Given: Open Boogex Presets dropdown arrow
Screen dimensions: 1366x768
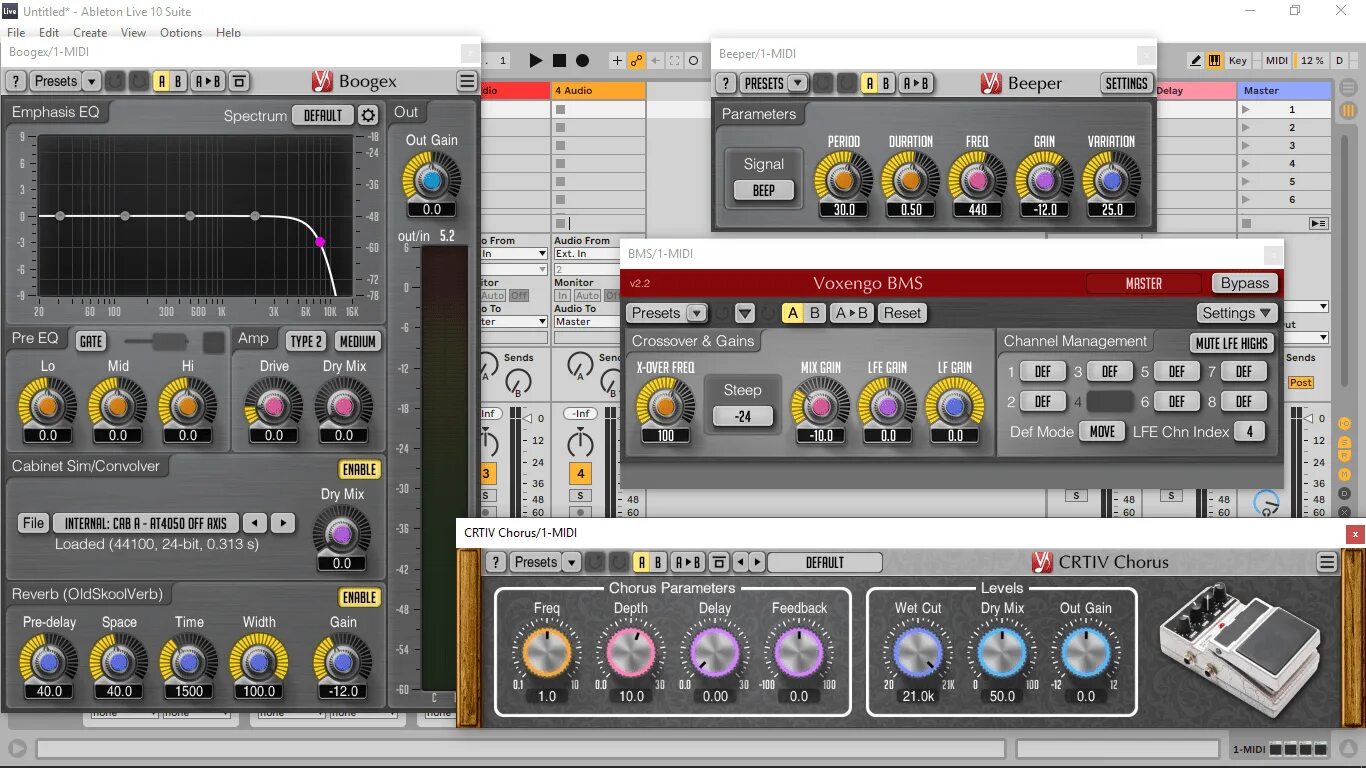Looking at the screenshot, I should (x=91, y=81).
